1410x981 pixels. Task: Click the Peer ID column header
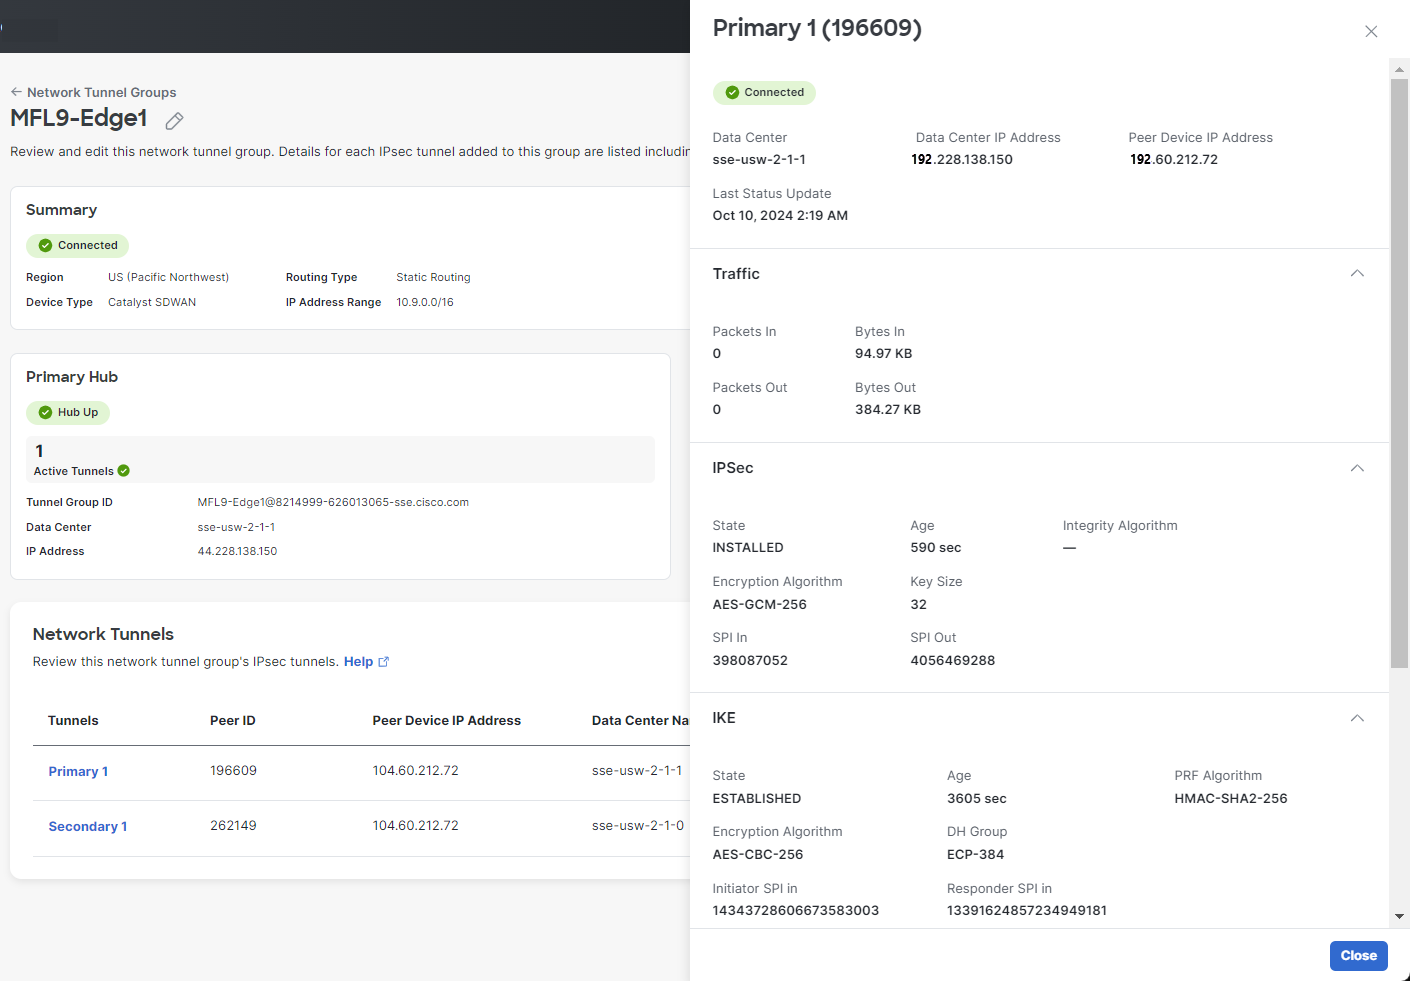[233, 720]
